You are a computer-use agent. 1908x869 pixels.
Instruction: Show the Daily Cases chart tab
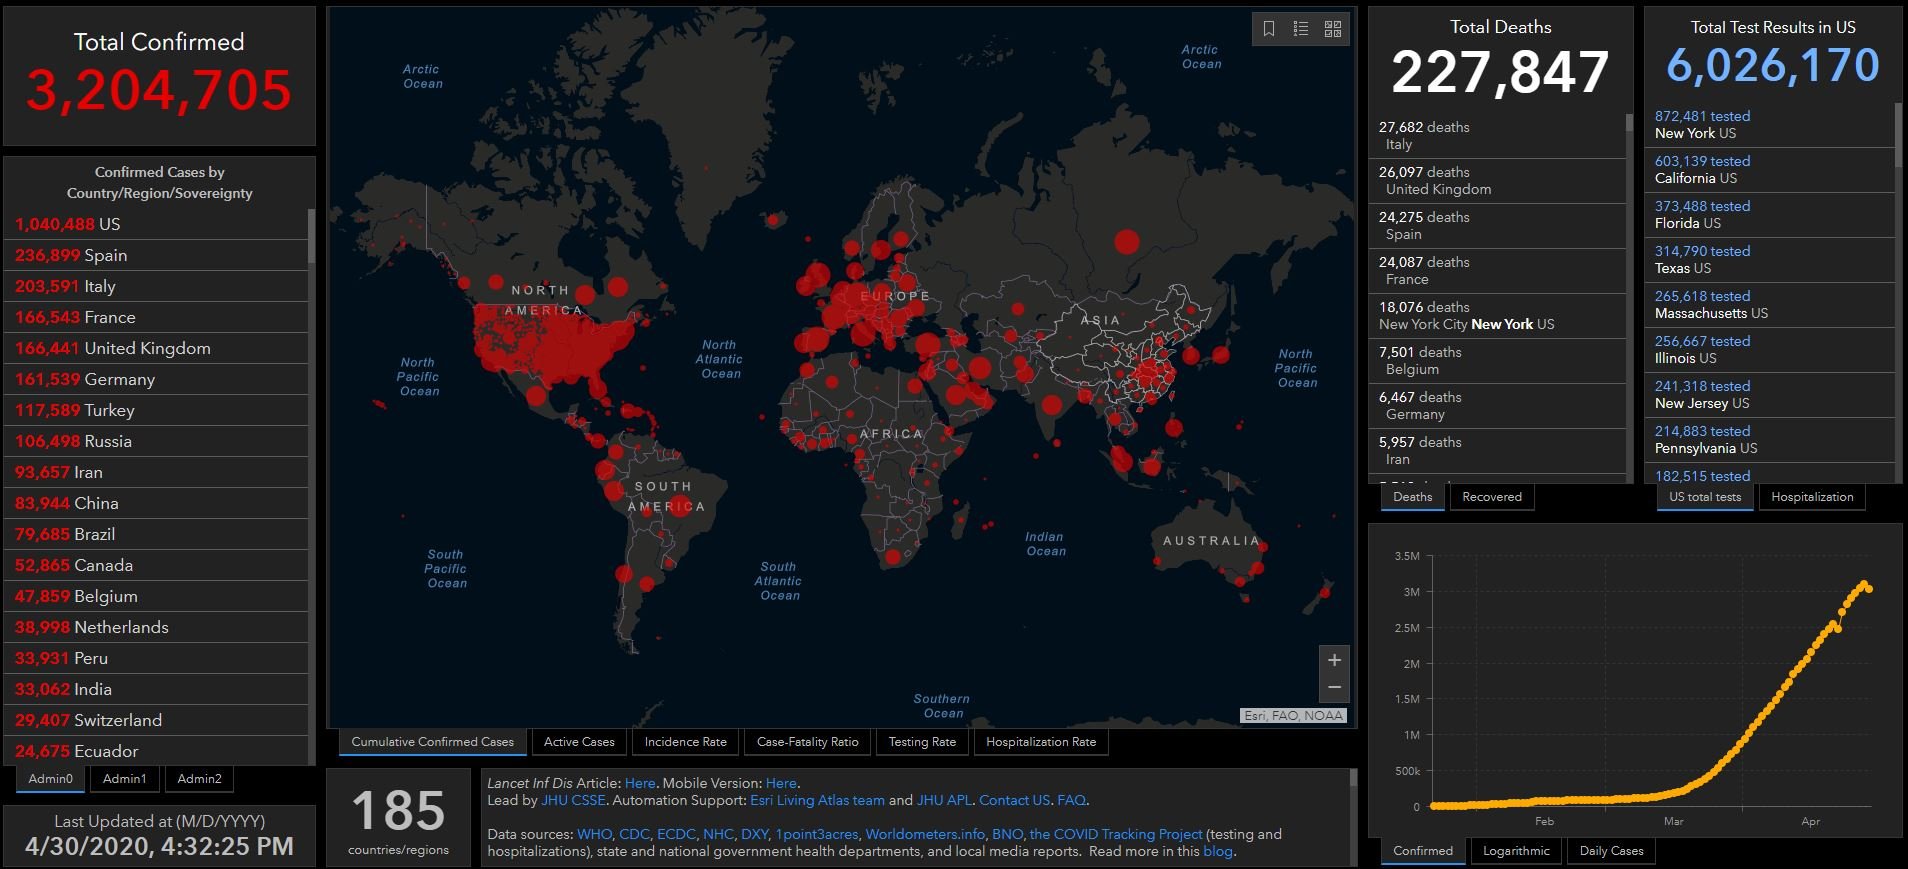point(1611,851)
